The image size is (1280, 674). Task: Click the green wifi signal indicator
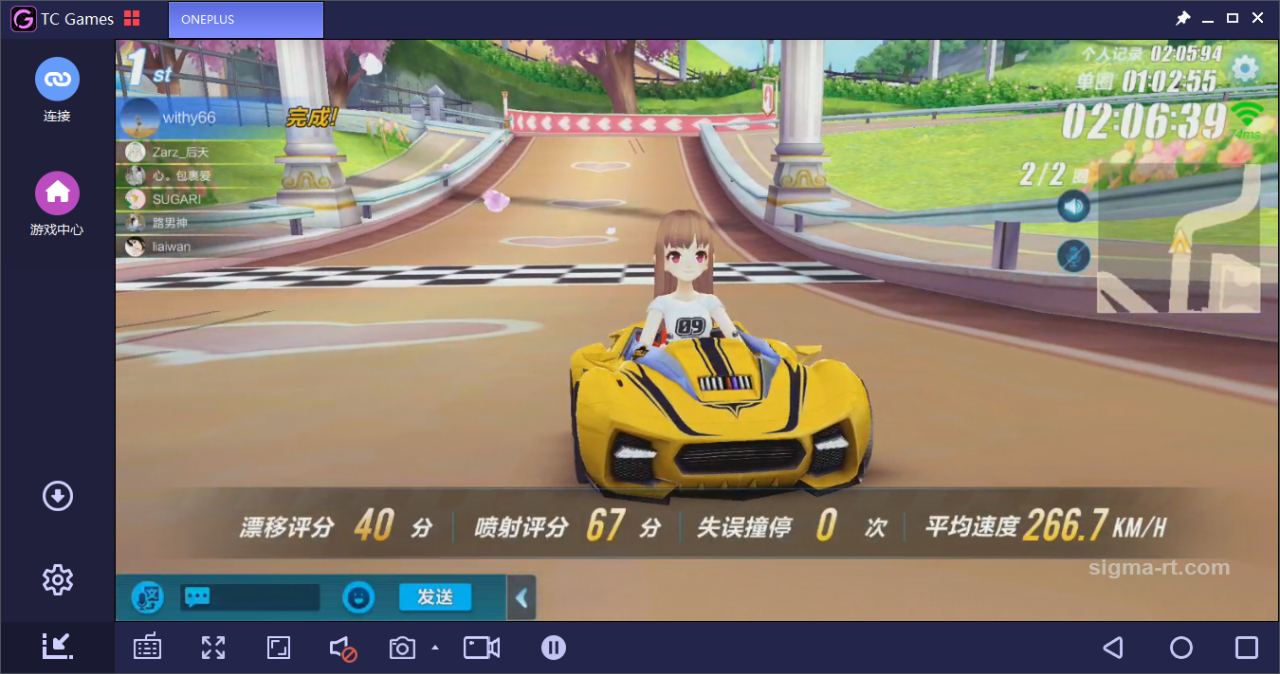pos(1247,115)
